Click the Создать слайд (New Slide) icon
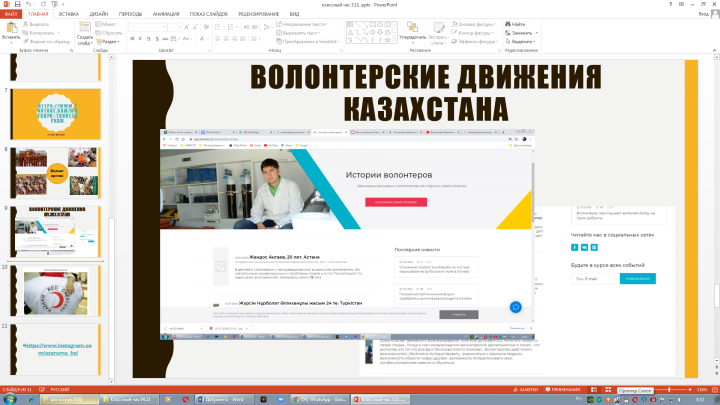The width and height of the screenshot is (720, 405). coord(84,28)
